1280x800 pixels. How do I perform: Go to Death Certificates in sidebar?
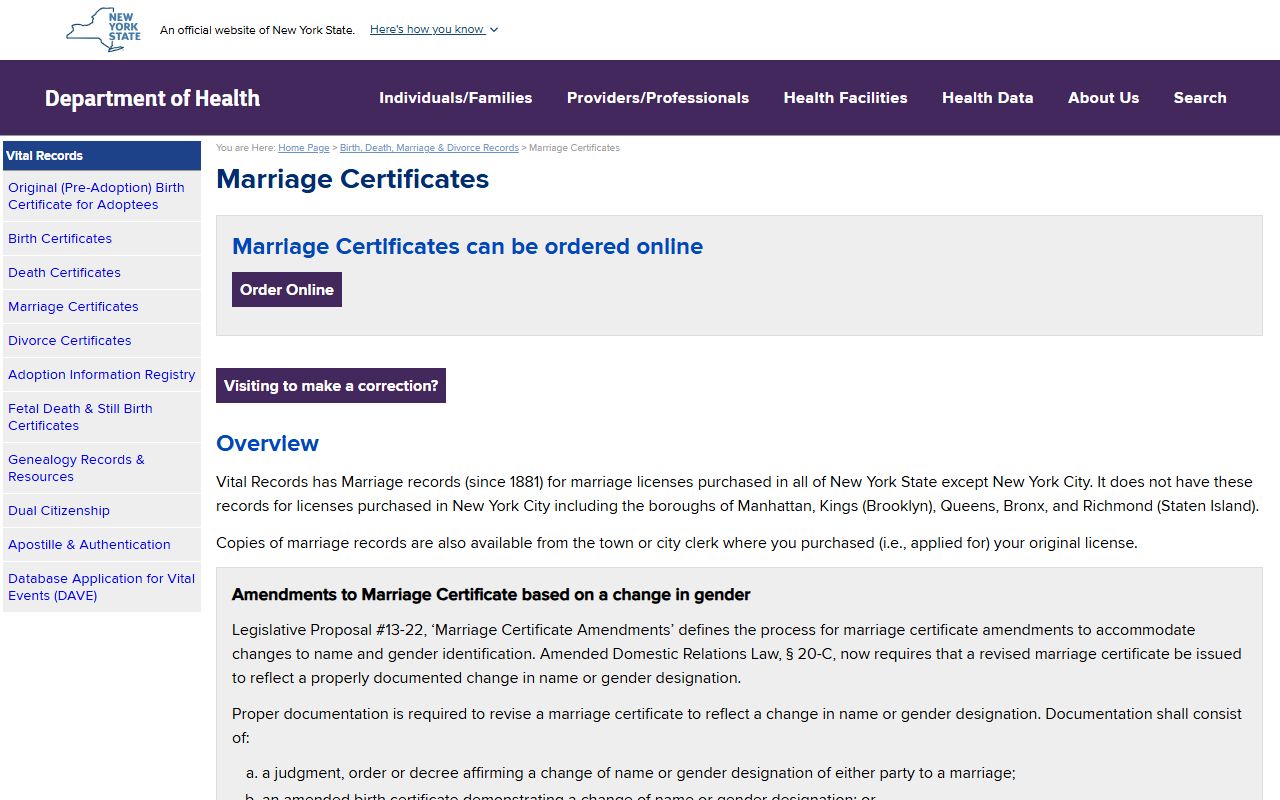[102, 273]
